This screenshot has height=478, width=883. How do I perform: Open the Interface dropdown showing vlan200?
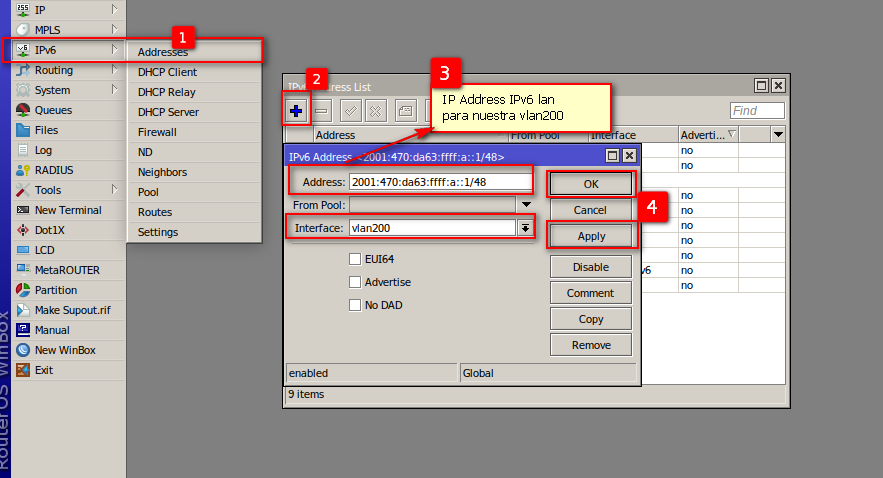click(525, 228)
